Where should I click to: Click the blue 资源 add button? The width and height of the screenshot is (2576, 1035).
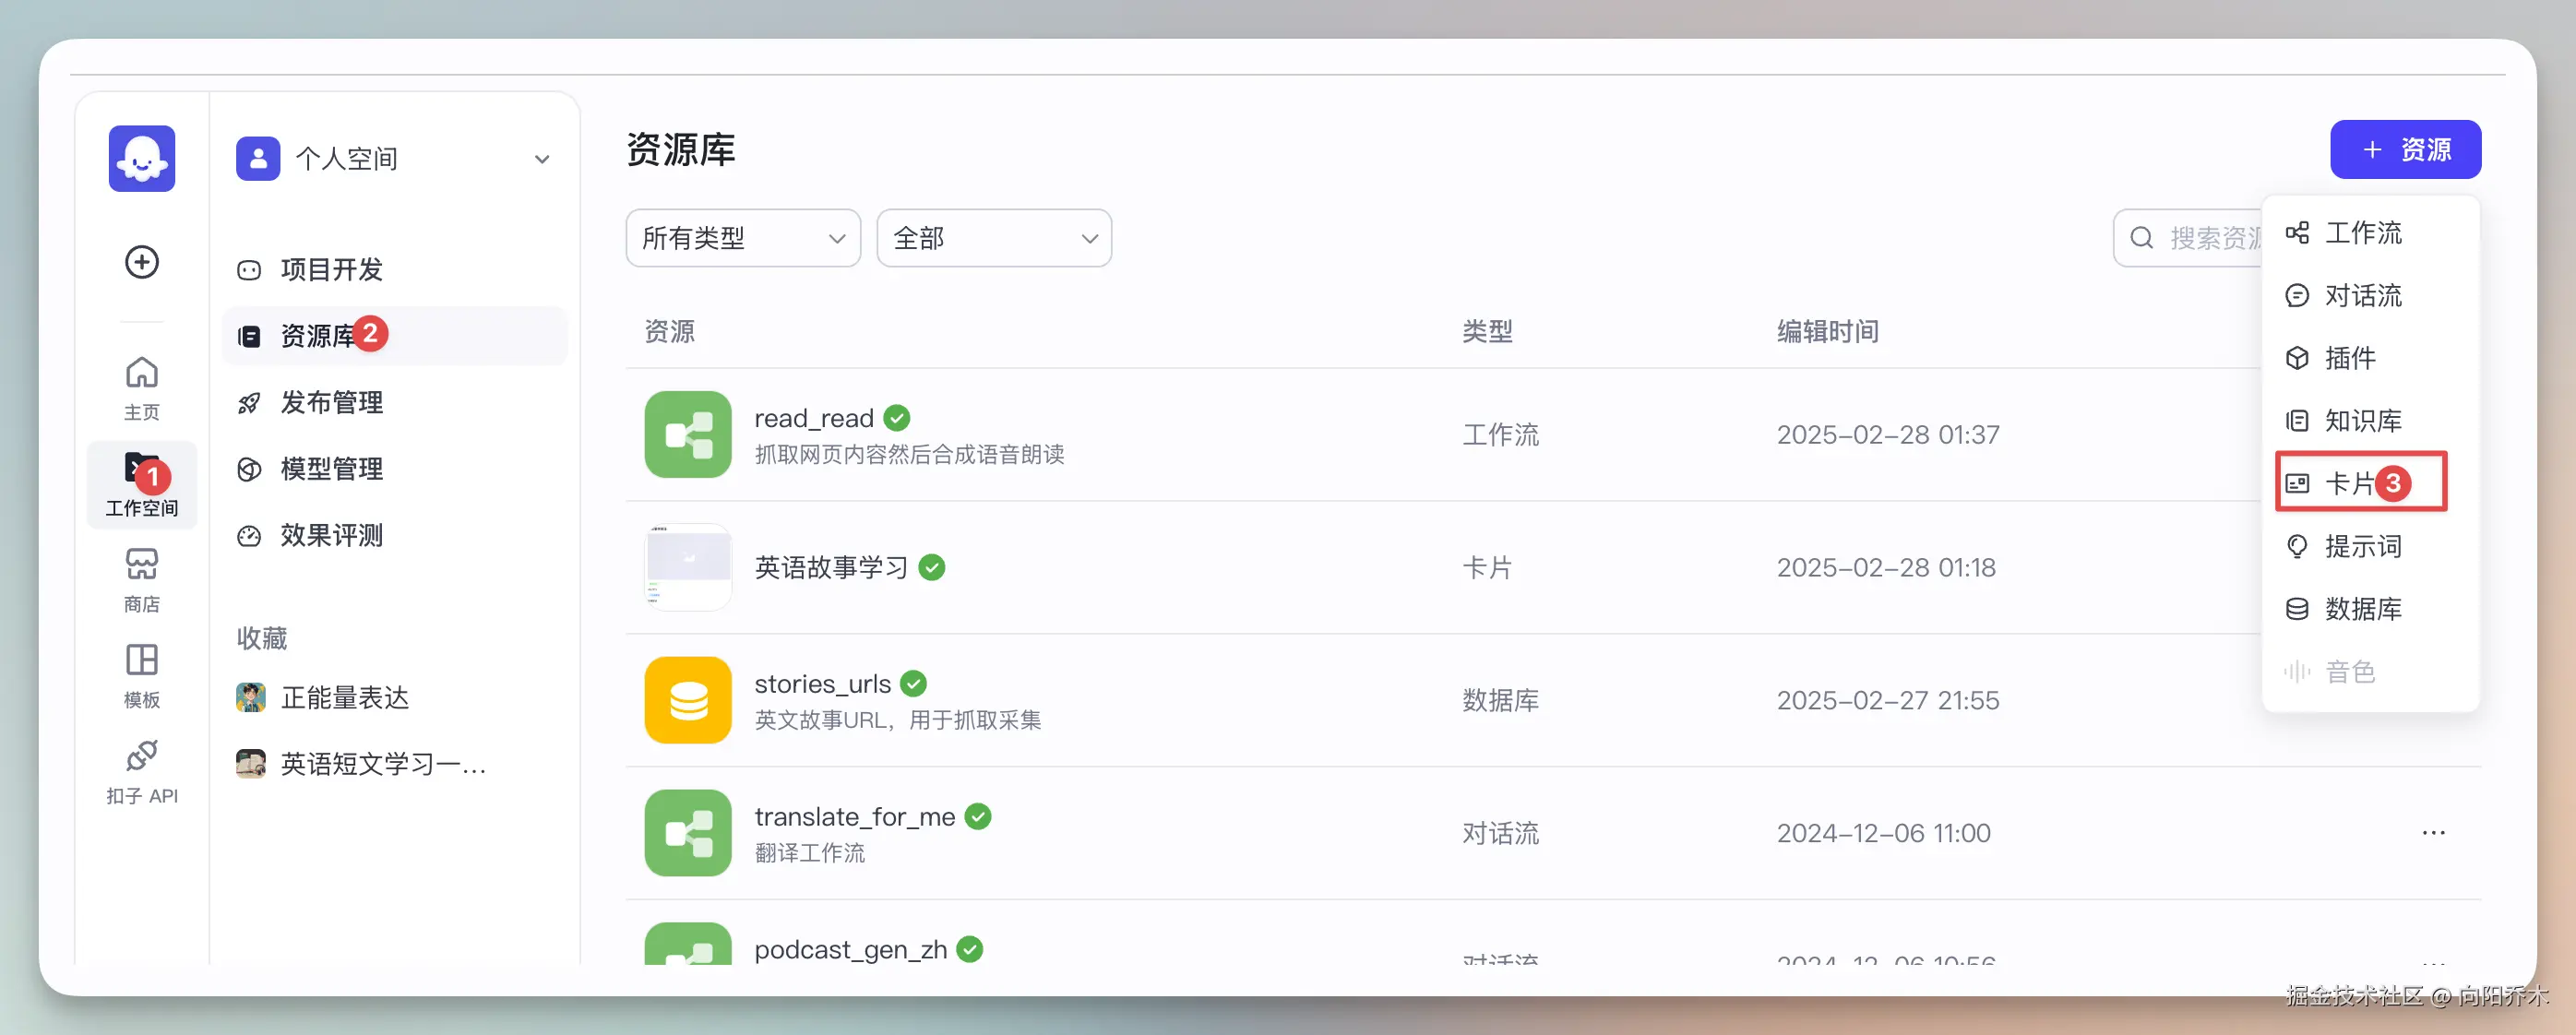point(2404,150)
